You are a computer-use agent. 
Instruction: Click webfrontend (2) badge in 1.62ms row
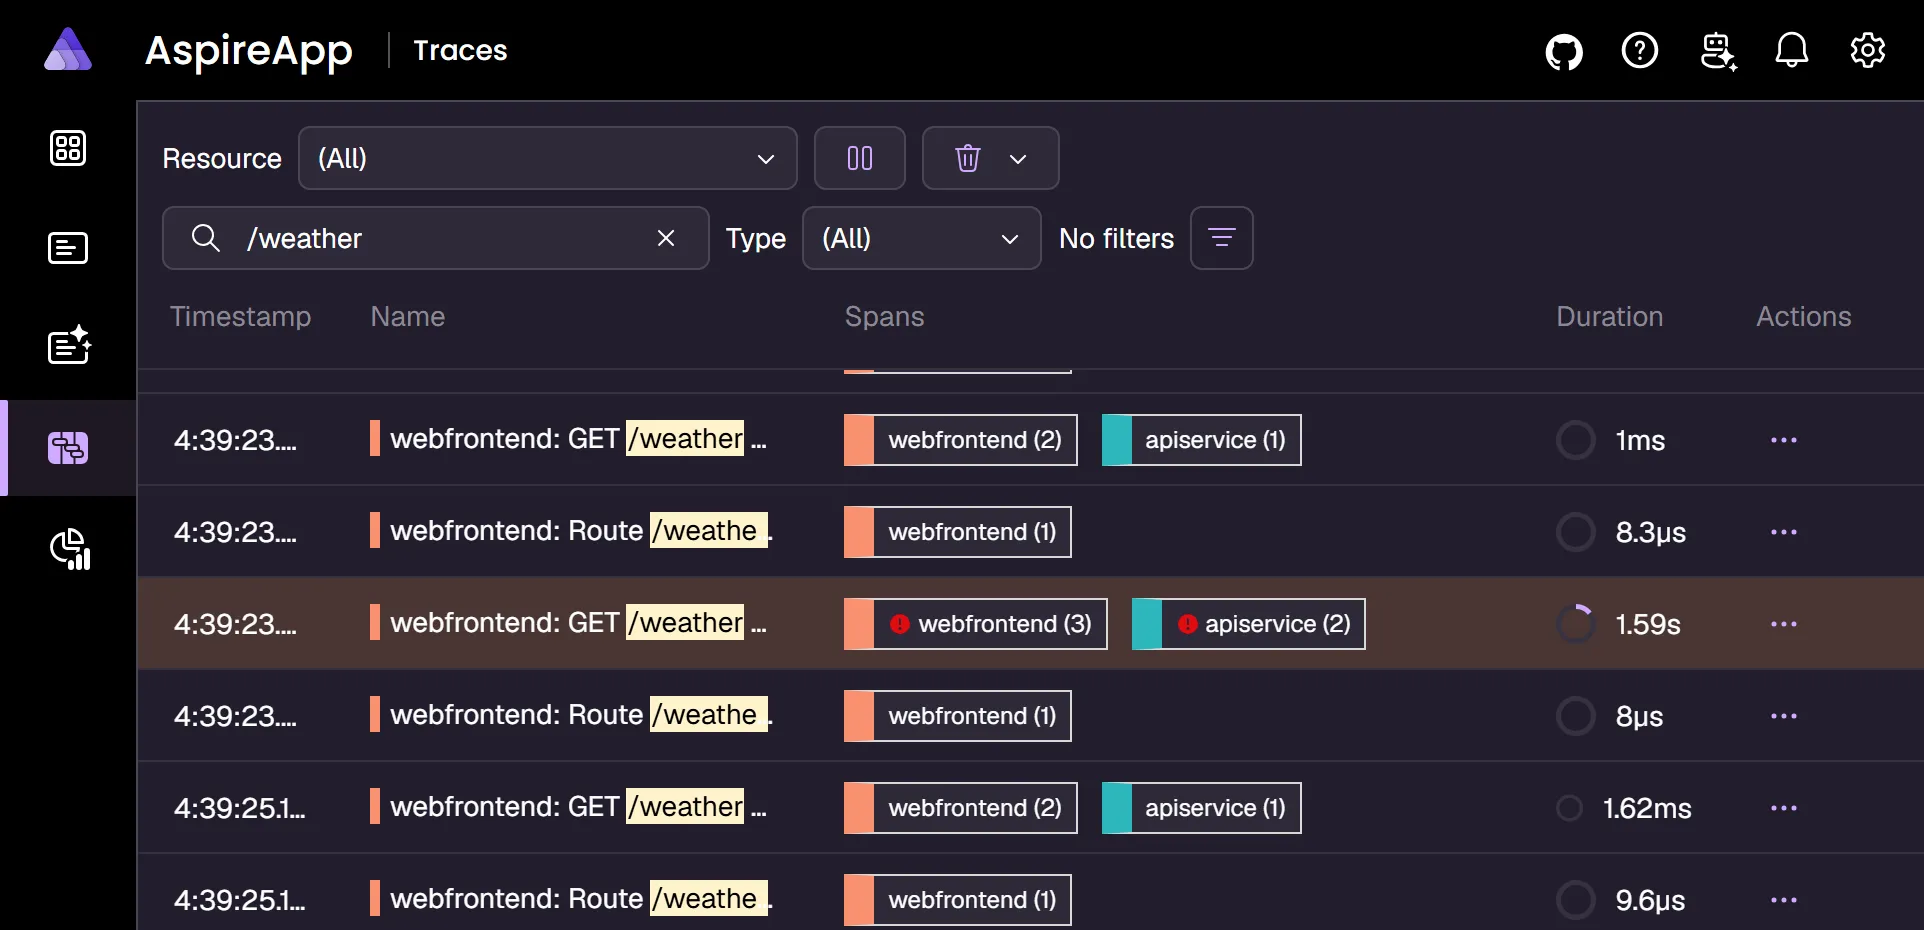click(x=961, y=808)
